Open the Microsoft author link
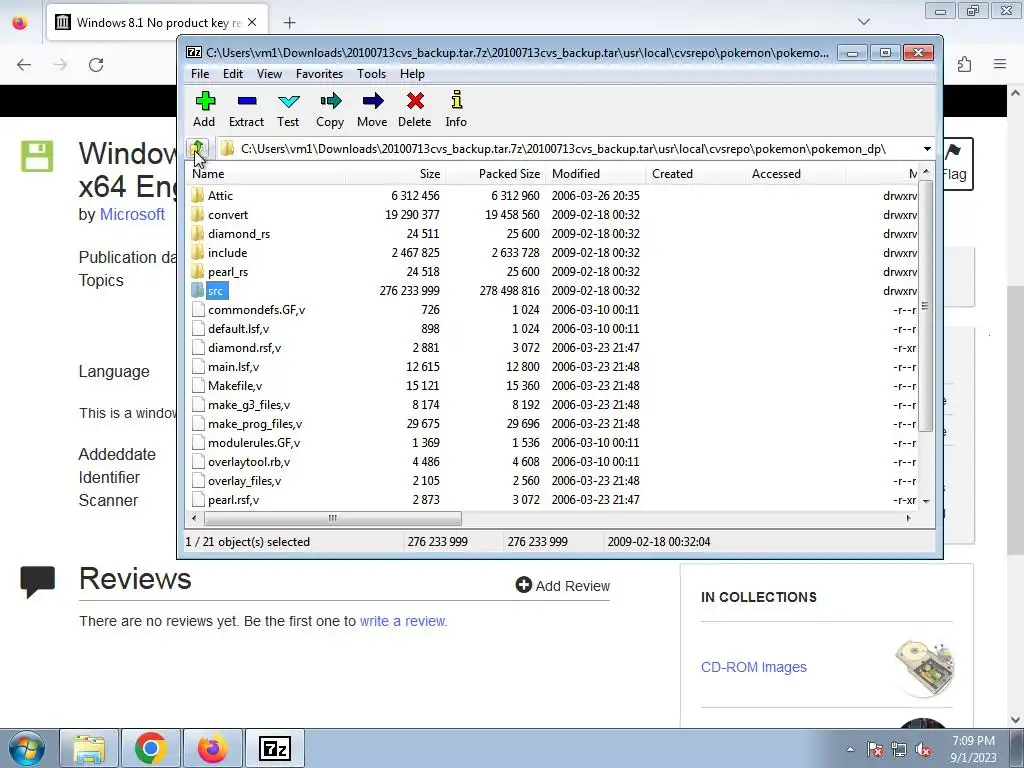Image resolution: width=1024 pixels, height=768 pixels. (x=132, y=214)
